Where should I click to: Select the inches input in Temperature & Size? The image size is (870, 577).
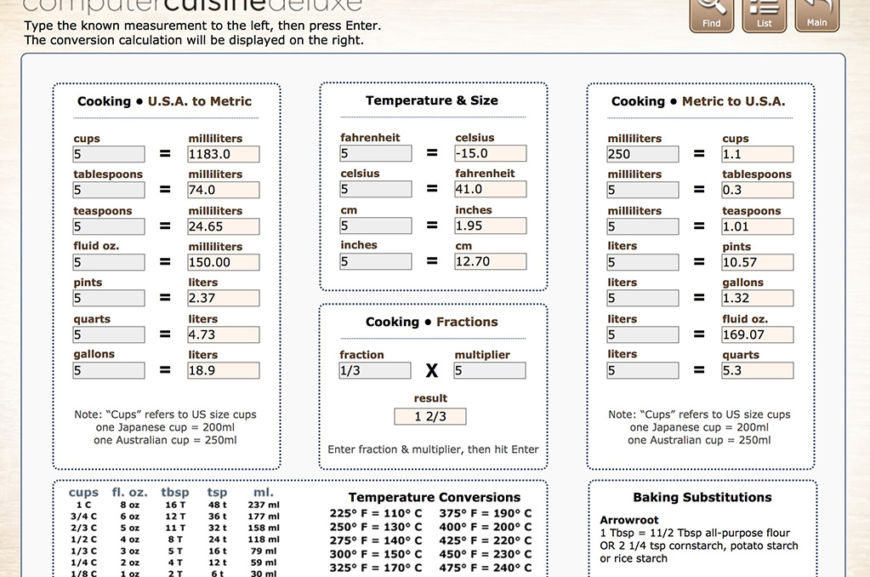pyautogui.click(x=376, y=261)
